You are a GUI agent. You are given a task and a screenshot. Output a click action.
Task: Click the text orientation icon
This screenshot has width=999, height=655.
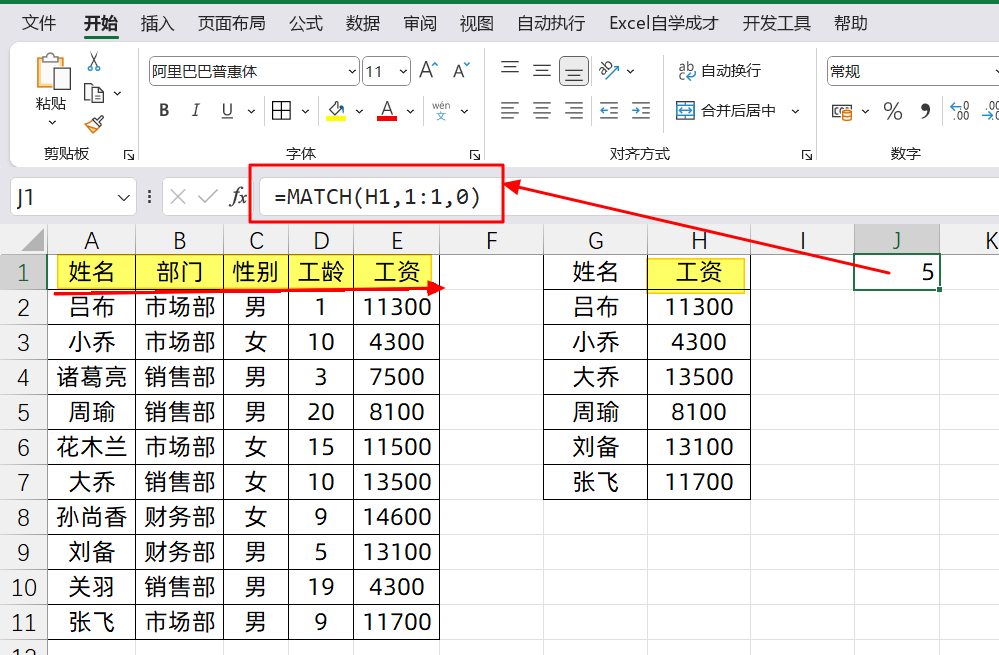pyautogui.click(x=610, y=70)
